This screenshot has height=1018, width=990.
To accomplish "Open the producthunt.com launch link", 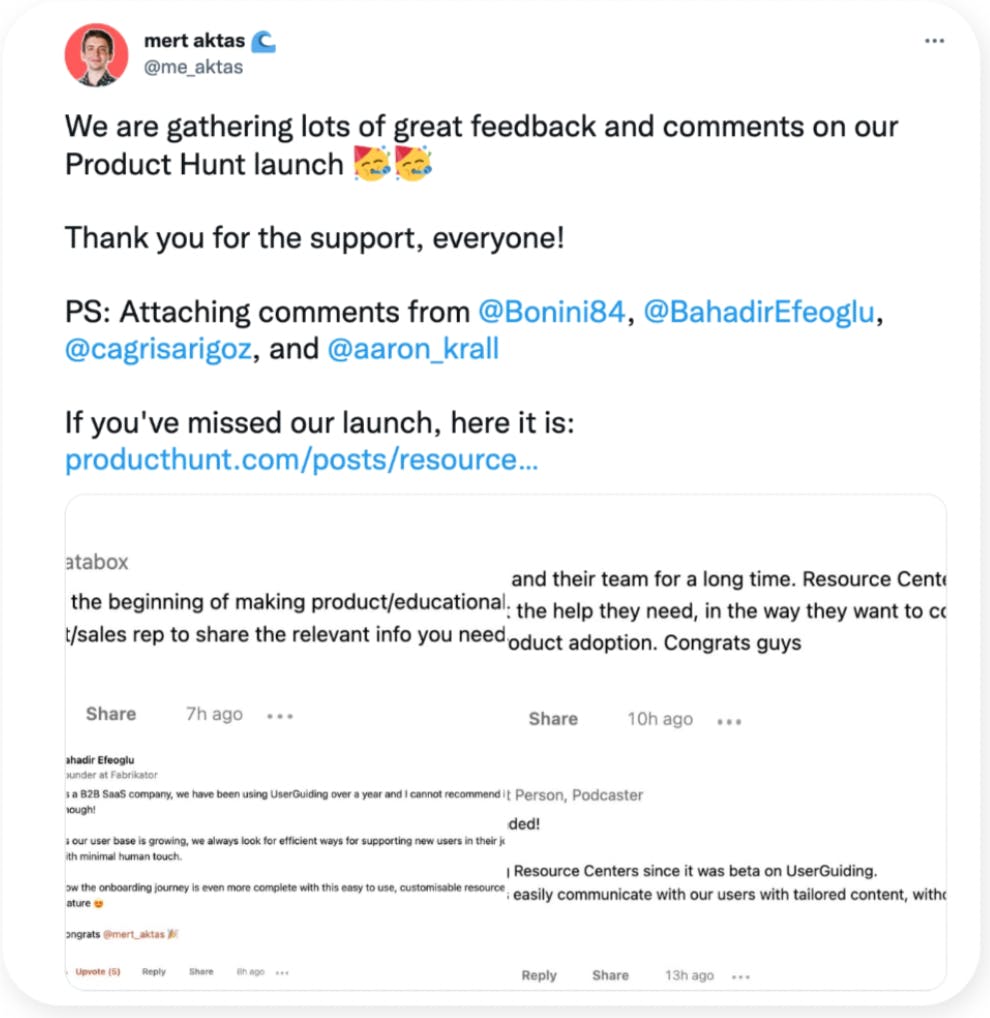I will 301,461.
